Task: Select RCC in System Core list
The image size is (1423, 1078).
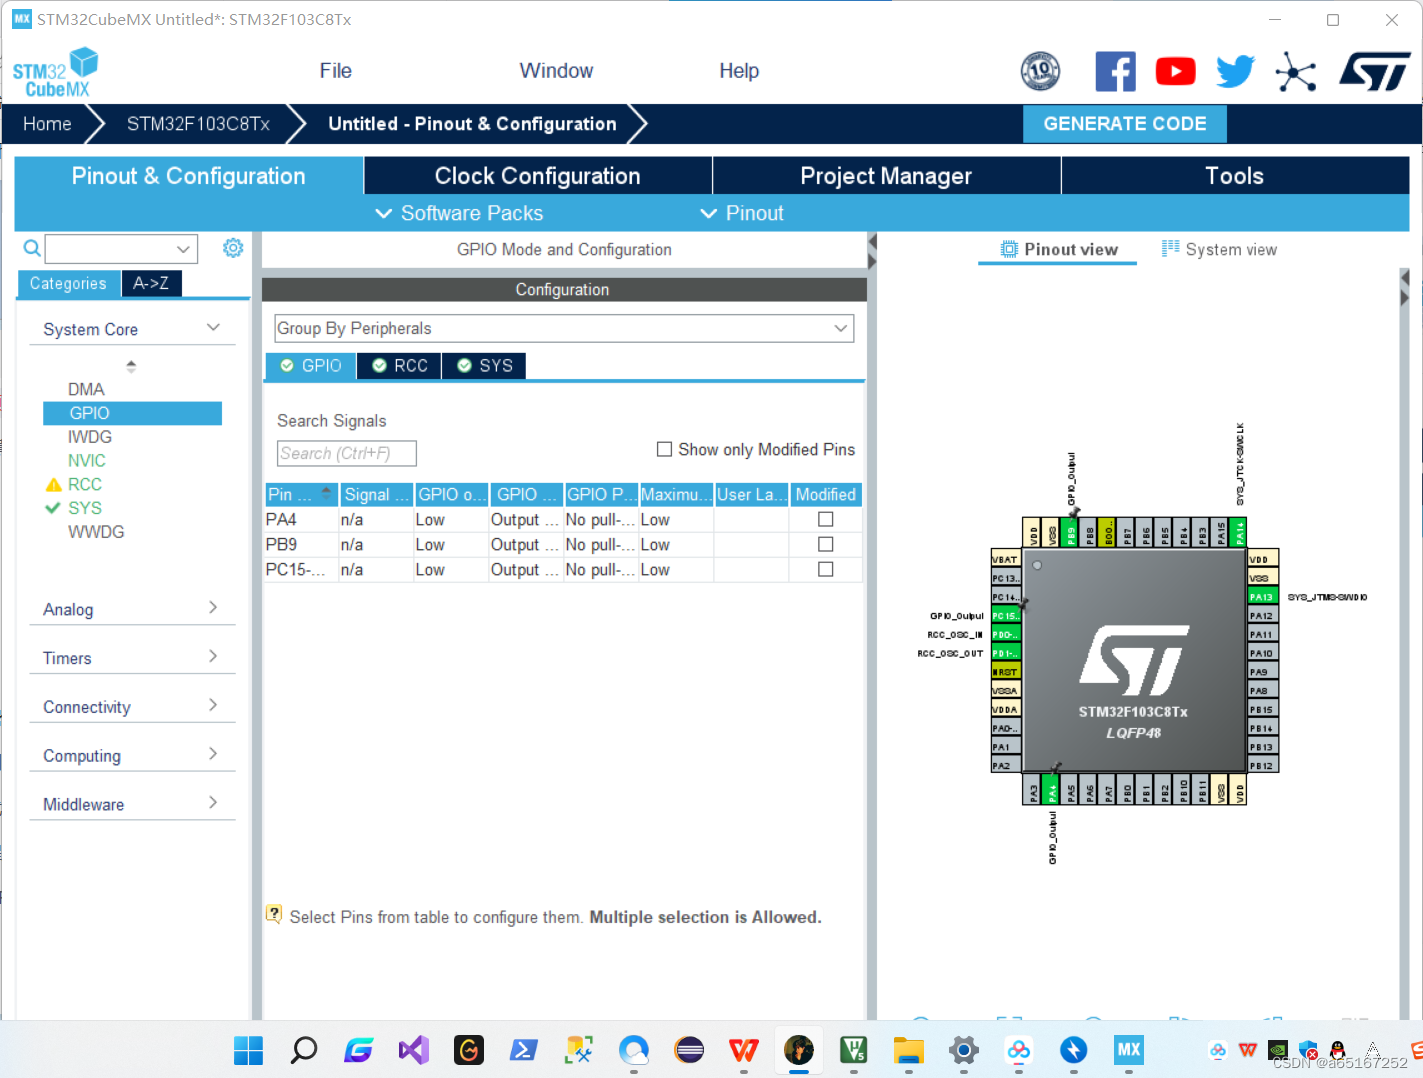Action: pyautogui.click(x=85, y=484)
